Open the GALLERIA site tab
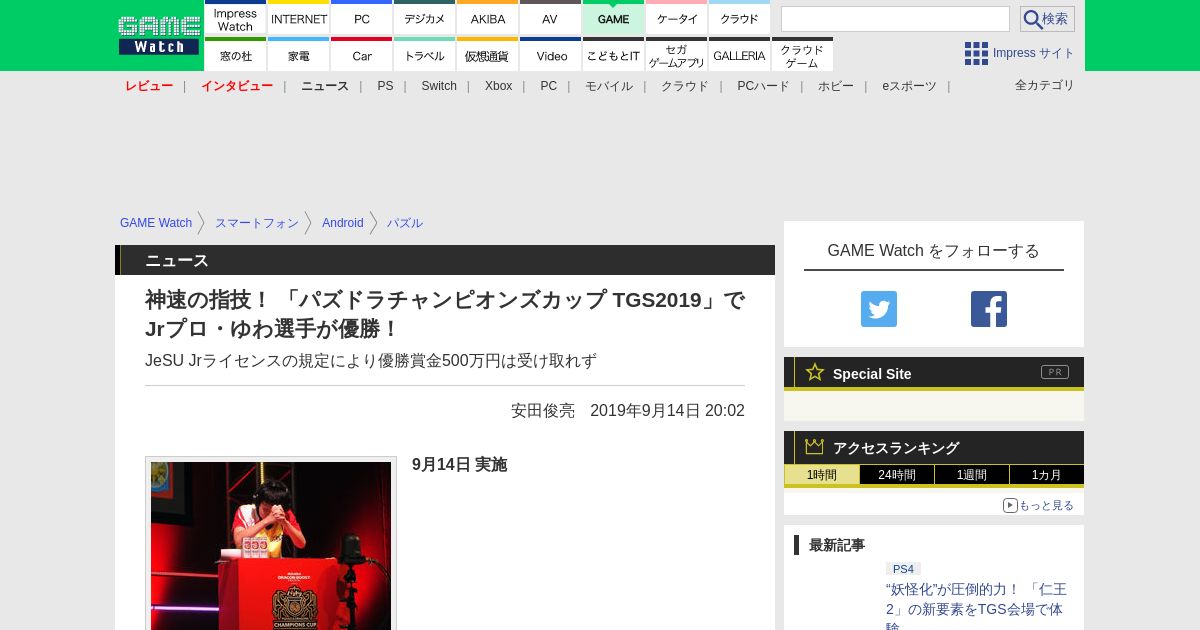1200x630 pixels. click(x=739, y=55)
